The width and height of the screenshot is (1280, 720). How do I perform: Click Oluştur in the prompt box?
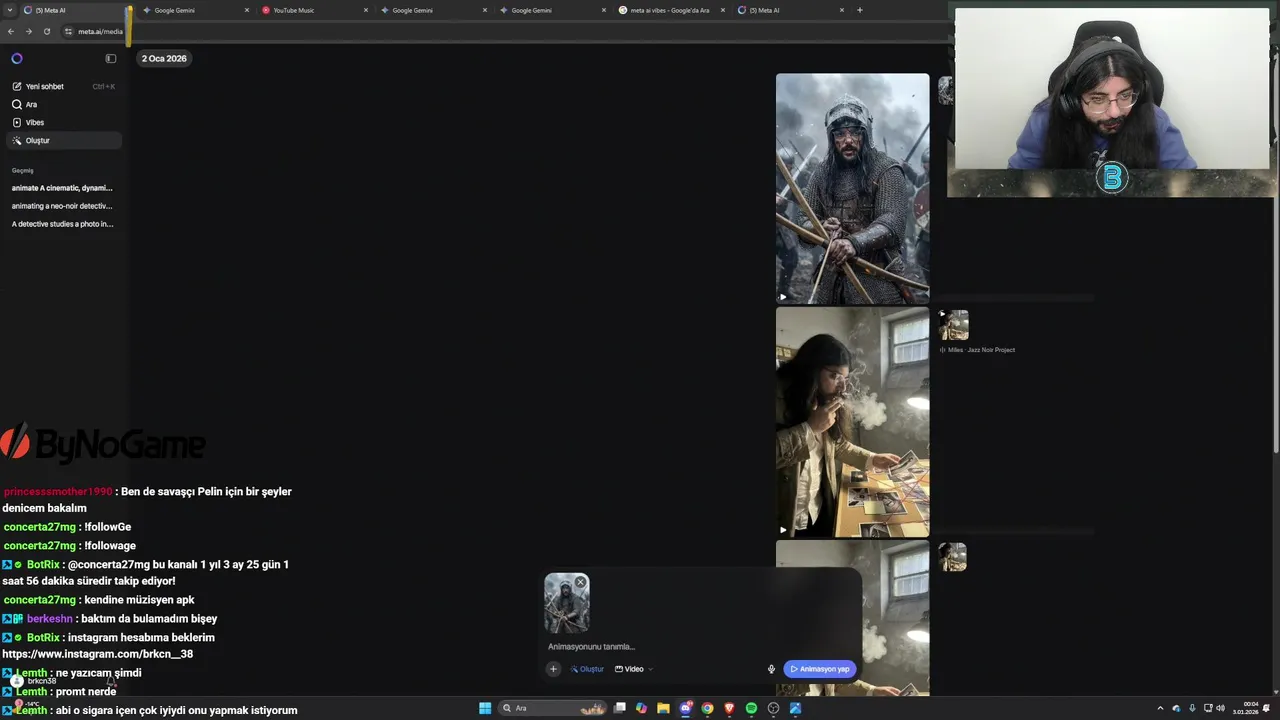pyautogui.click(x=587, y=669)
